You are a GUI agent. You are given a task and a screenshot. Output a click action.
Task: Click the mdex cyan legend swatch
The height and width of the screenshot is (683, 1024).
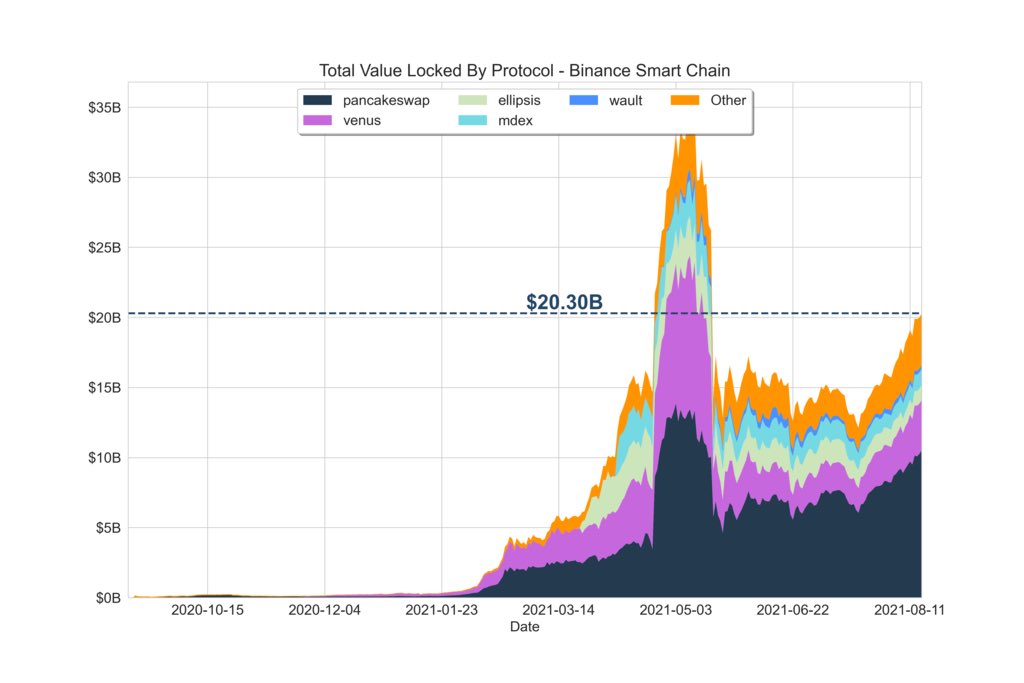pos(472,120)
